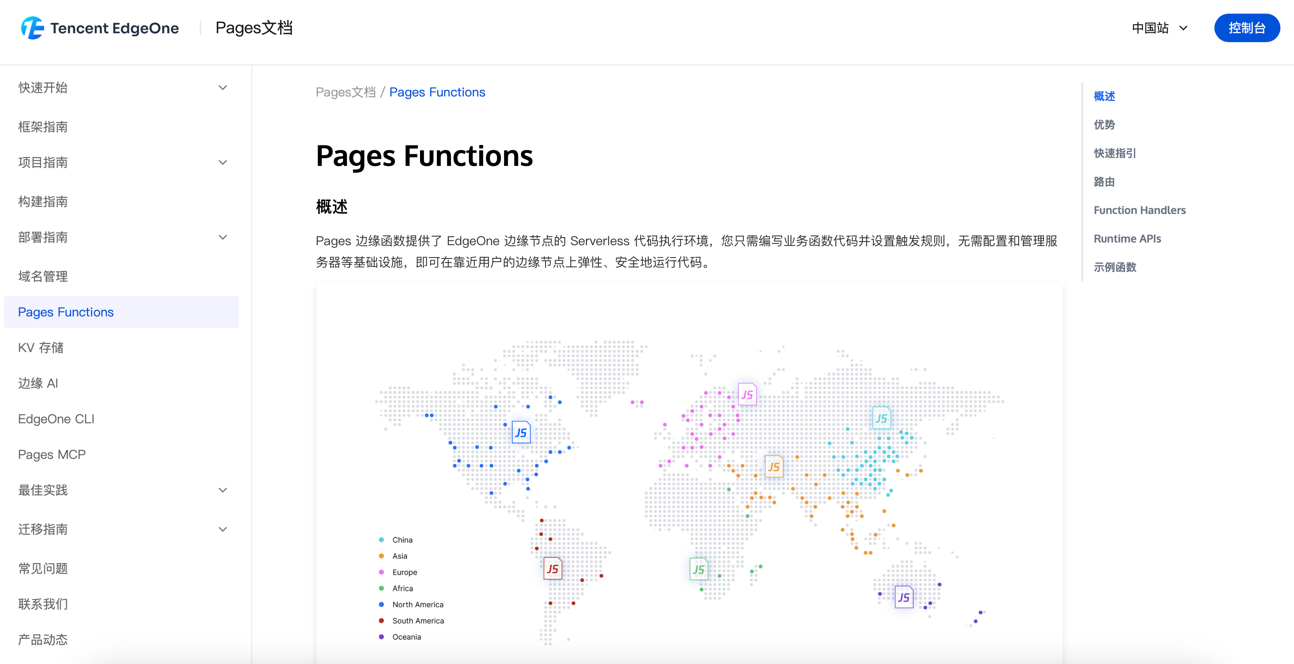The image size is (1294, 664).
Task: Open Pages MCP in the sidebar
Action: click(x=52, y=454)
